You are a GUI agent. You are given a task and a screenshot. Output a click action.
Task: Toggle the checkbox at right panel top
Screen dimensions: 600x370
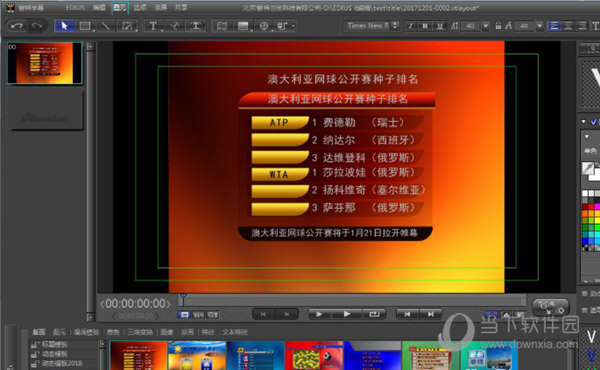tap(593, 122)
